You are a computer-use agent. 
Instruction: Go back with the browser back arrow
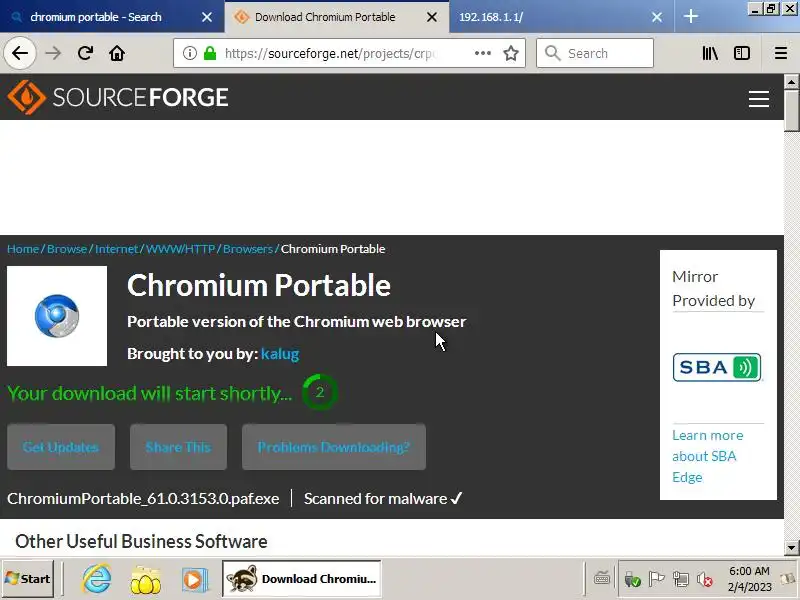[20, 53]
